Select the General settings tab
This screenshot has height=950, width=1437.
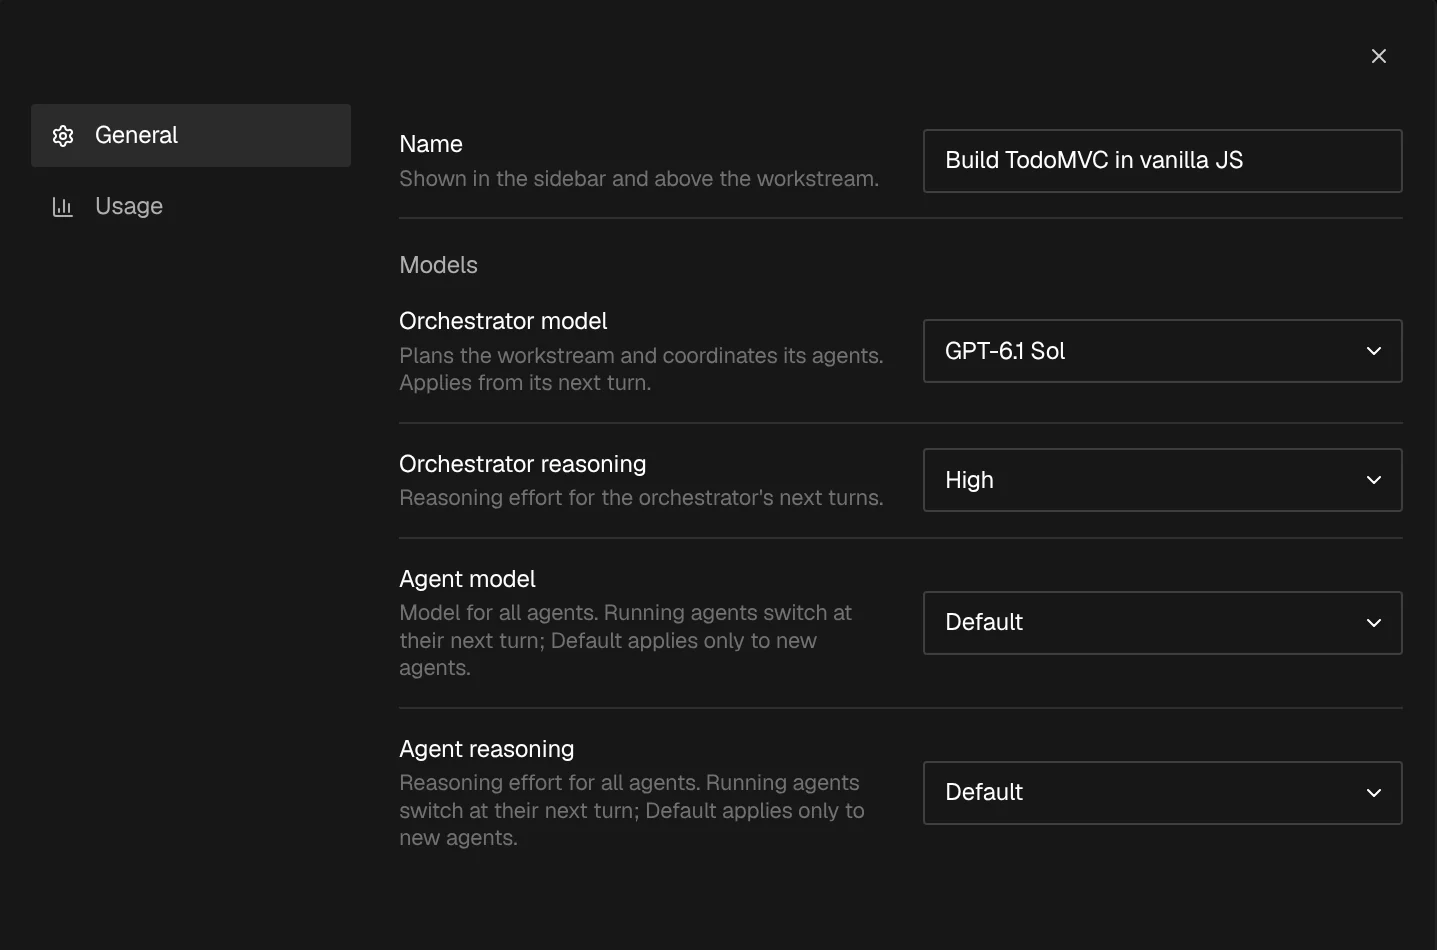click(x=191, y=135)
